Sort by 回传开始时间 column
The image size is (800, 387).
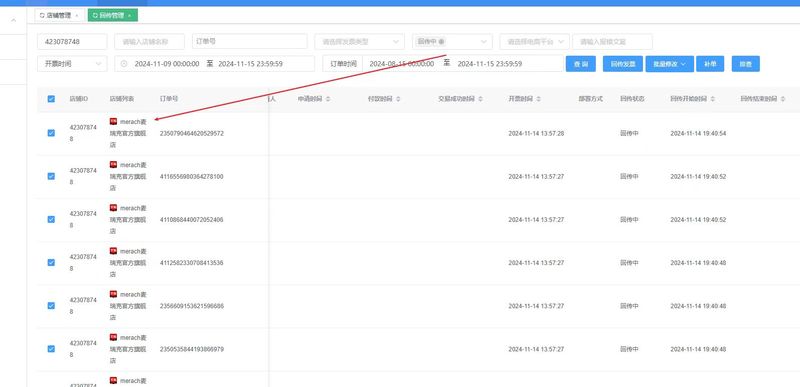713,99
